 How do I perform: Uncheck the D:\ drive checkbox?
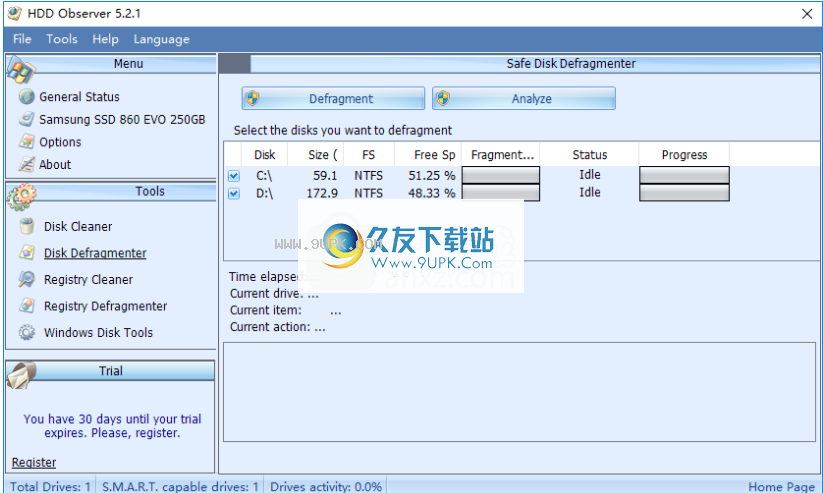pyautogui.click(x=234, y=193)
